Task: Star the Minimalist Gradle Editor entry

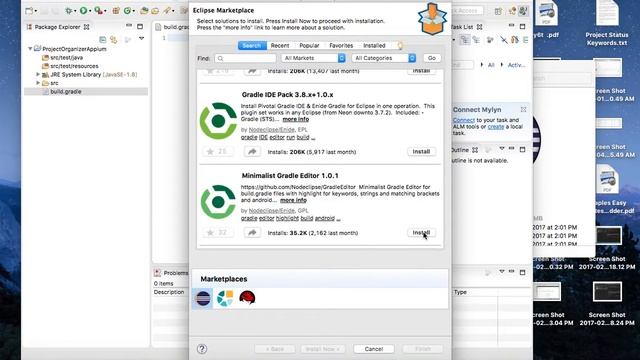Action: click(x=218, y=233)
